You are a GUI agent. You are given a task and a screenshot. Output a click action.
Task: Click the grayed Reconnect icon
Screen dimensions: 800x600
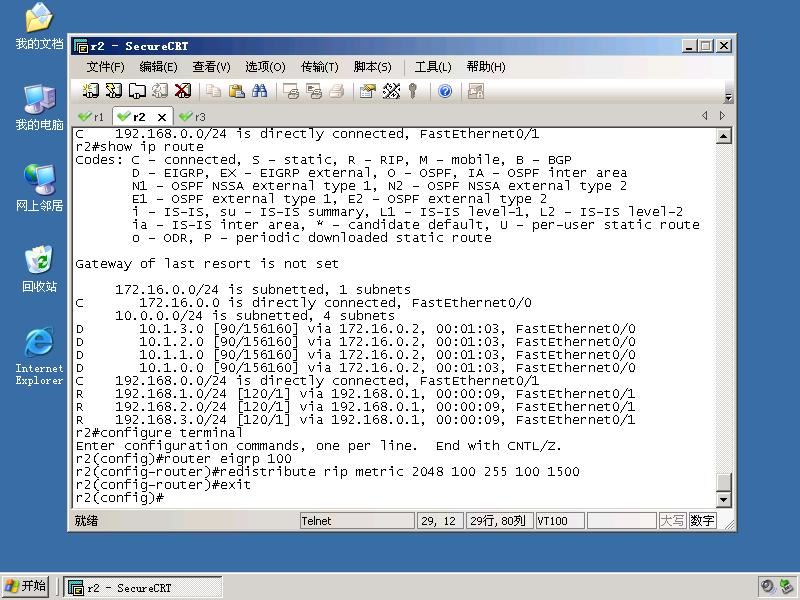tap(160, 91)
